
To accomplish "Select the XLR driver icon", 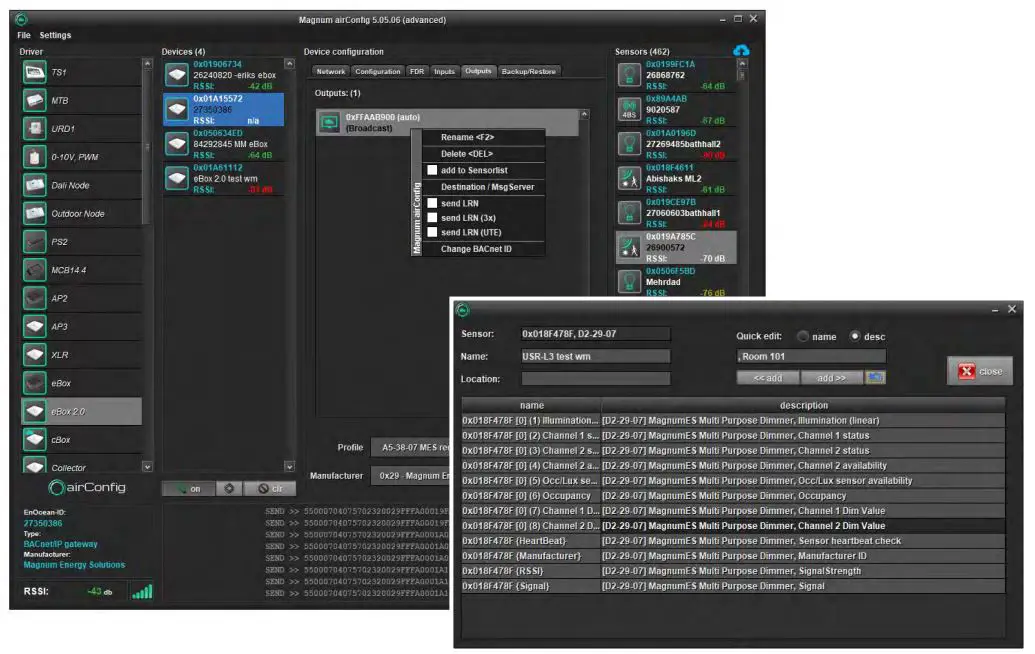I will pyautogui.click(x=34, y=355).
